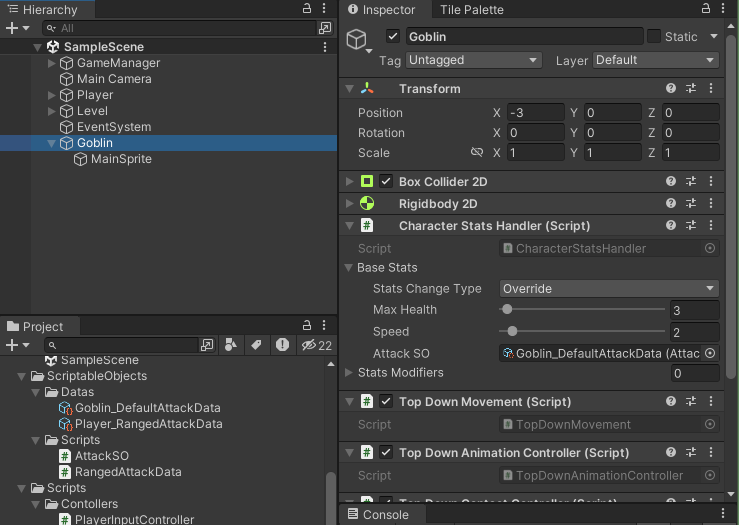Toggle the Scale constrain proportions link
Viewport: 739px width, 525px height.
click(476, 152)
